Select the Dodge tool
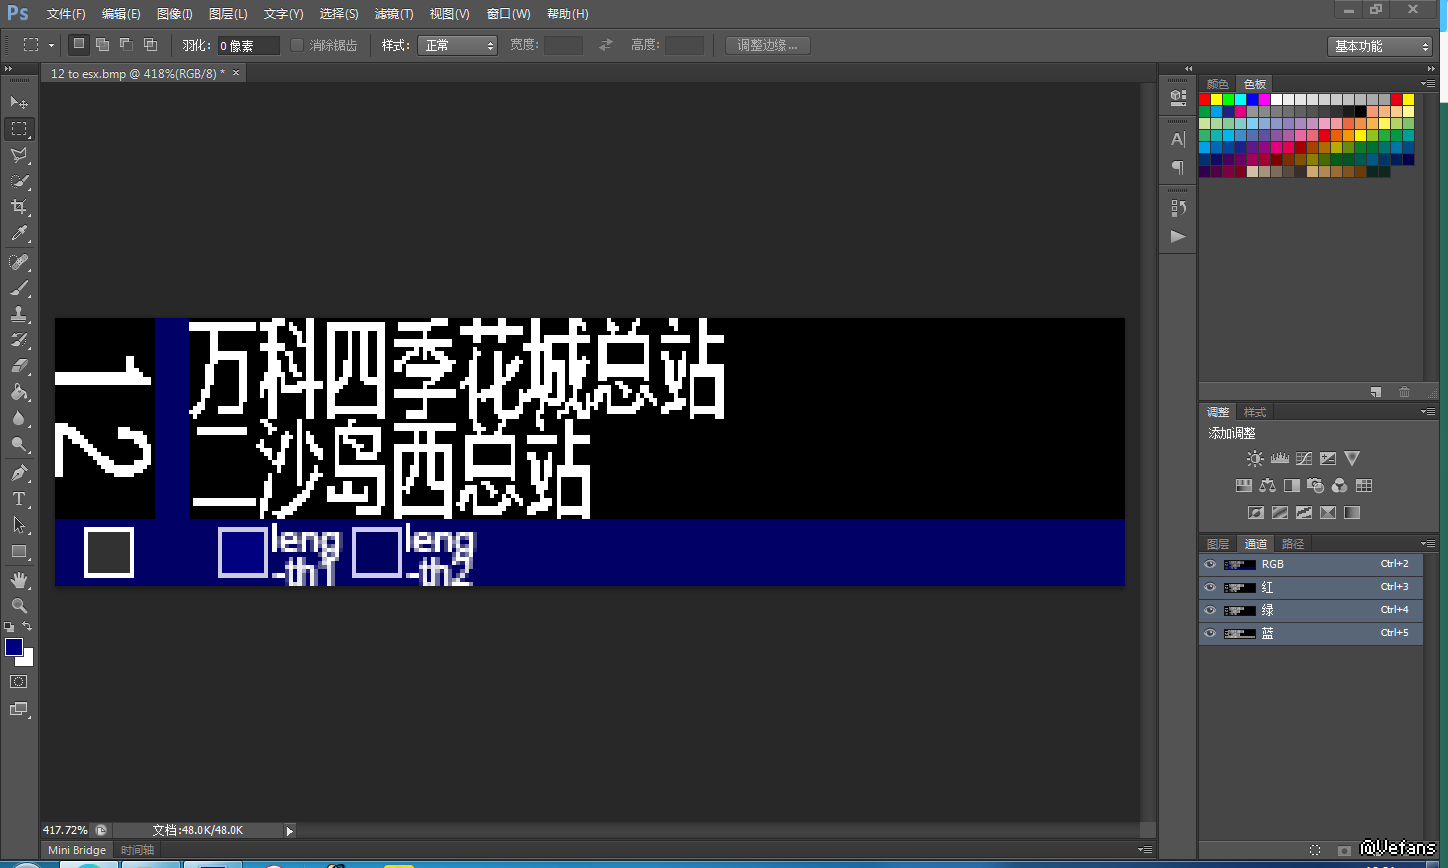This screenshot has width=1448, height=868. tap(19, 444)
